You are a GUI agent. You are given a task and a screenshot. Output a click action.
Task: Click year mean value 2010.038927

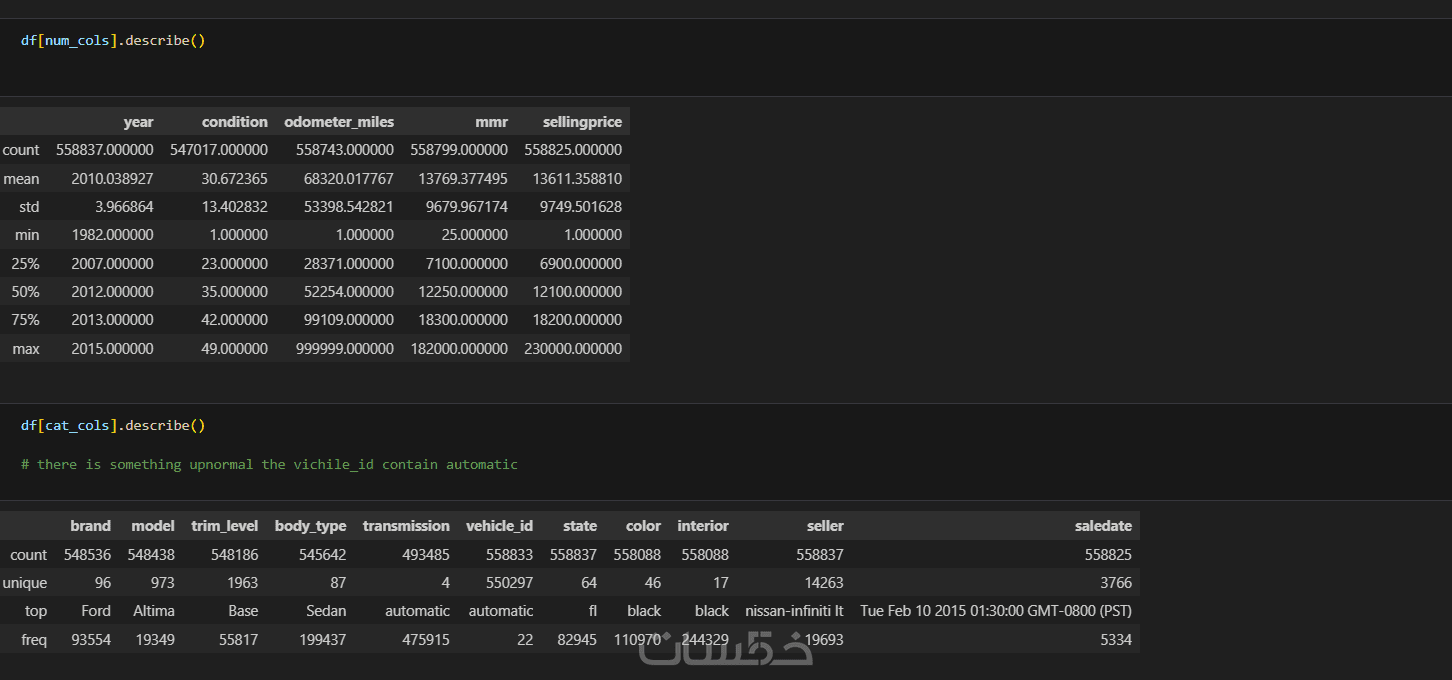pos(113,179)
